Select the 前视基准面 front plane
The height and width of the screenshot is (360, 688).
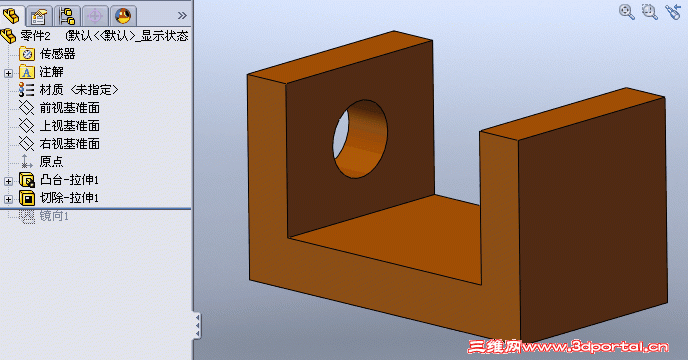tap(70, 108)
